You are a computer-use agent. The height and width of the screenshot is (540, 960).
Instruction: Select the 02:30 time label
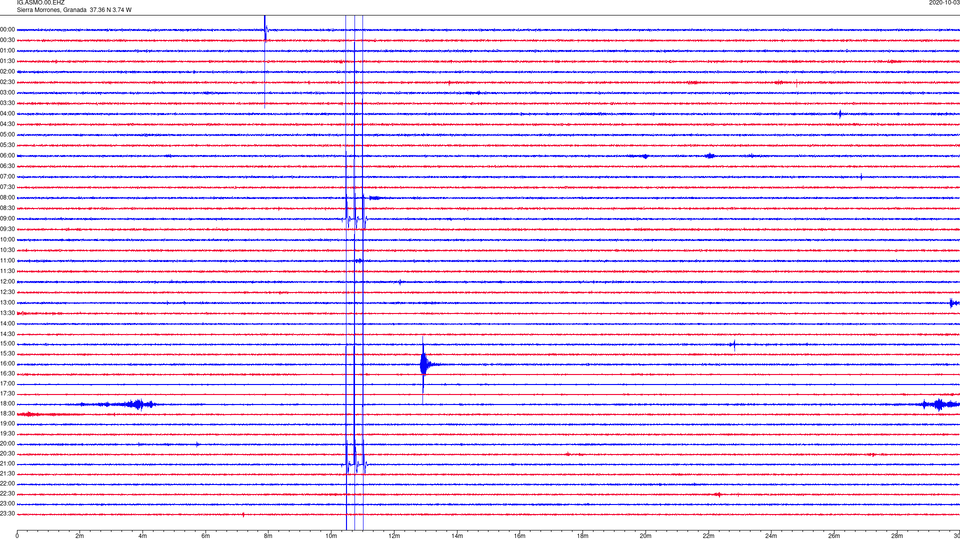(x=7, y=82)
